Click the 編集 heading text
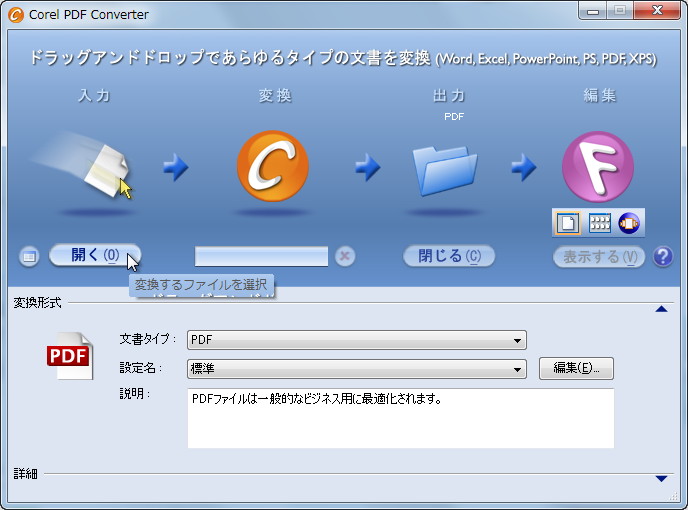This screenshot has width=688, height=510. [x=600, y=95]
